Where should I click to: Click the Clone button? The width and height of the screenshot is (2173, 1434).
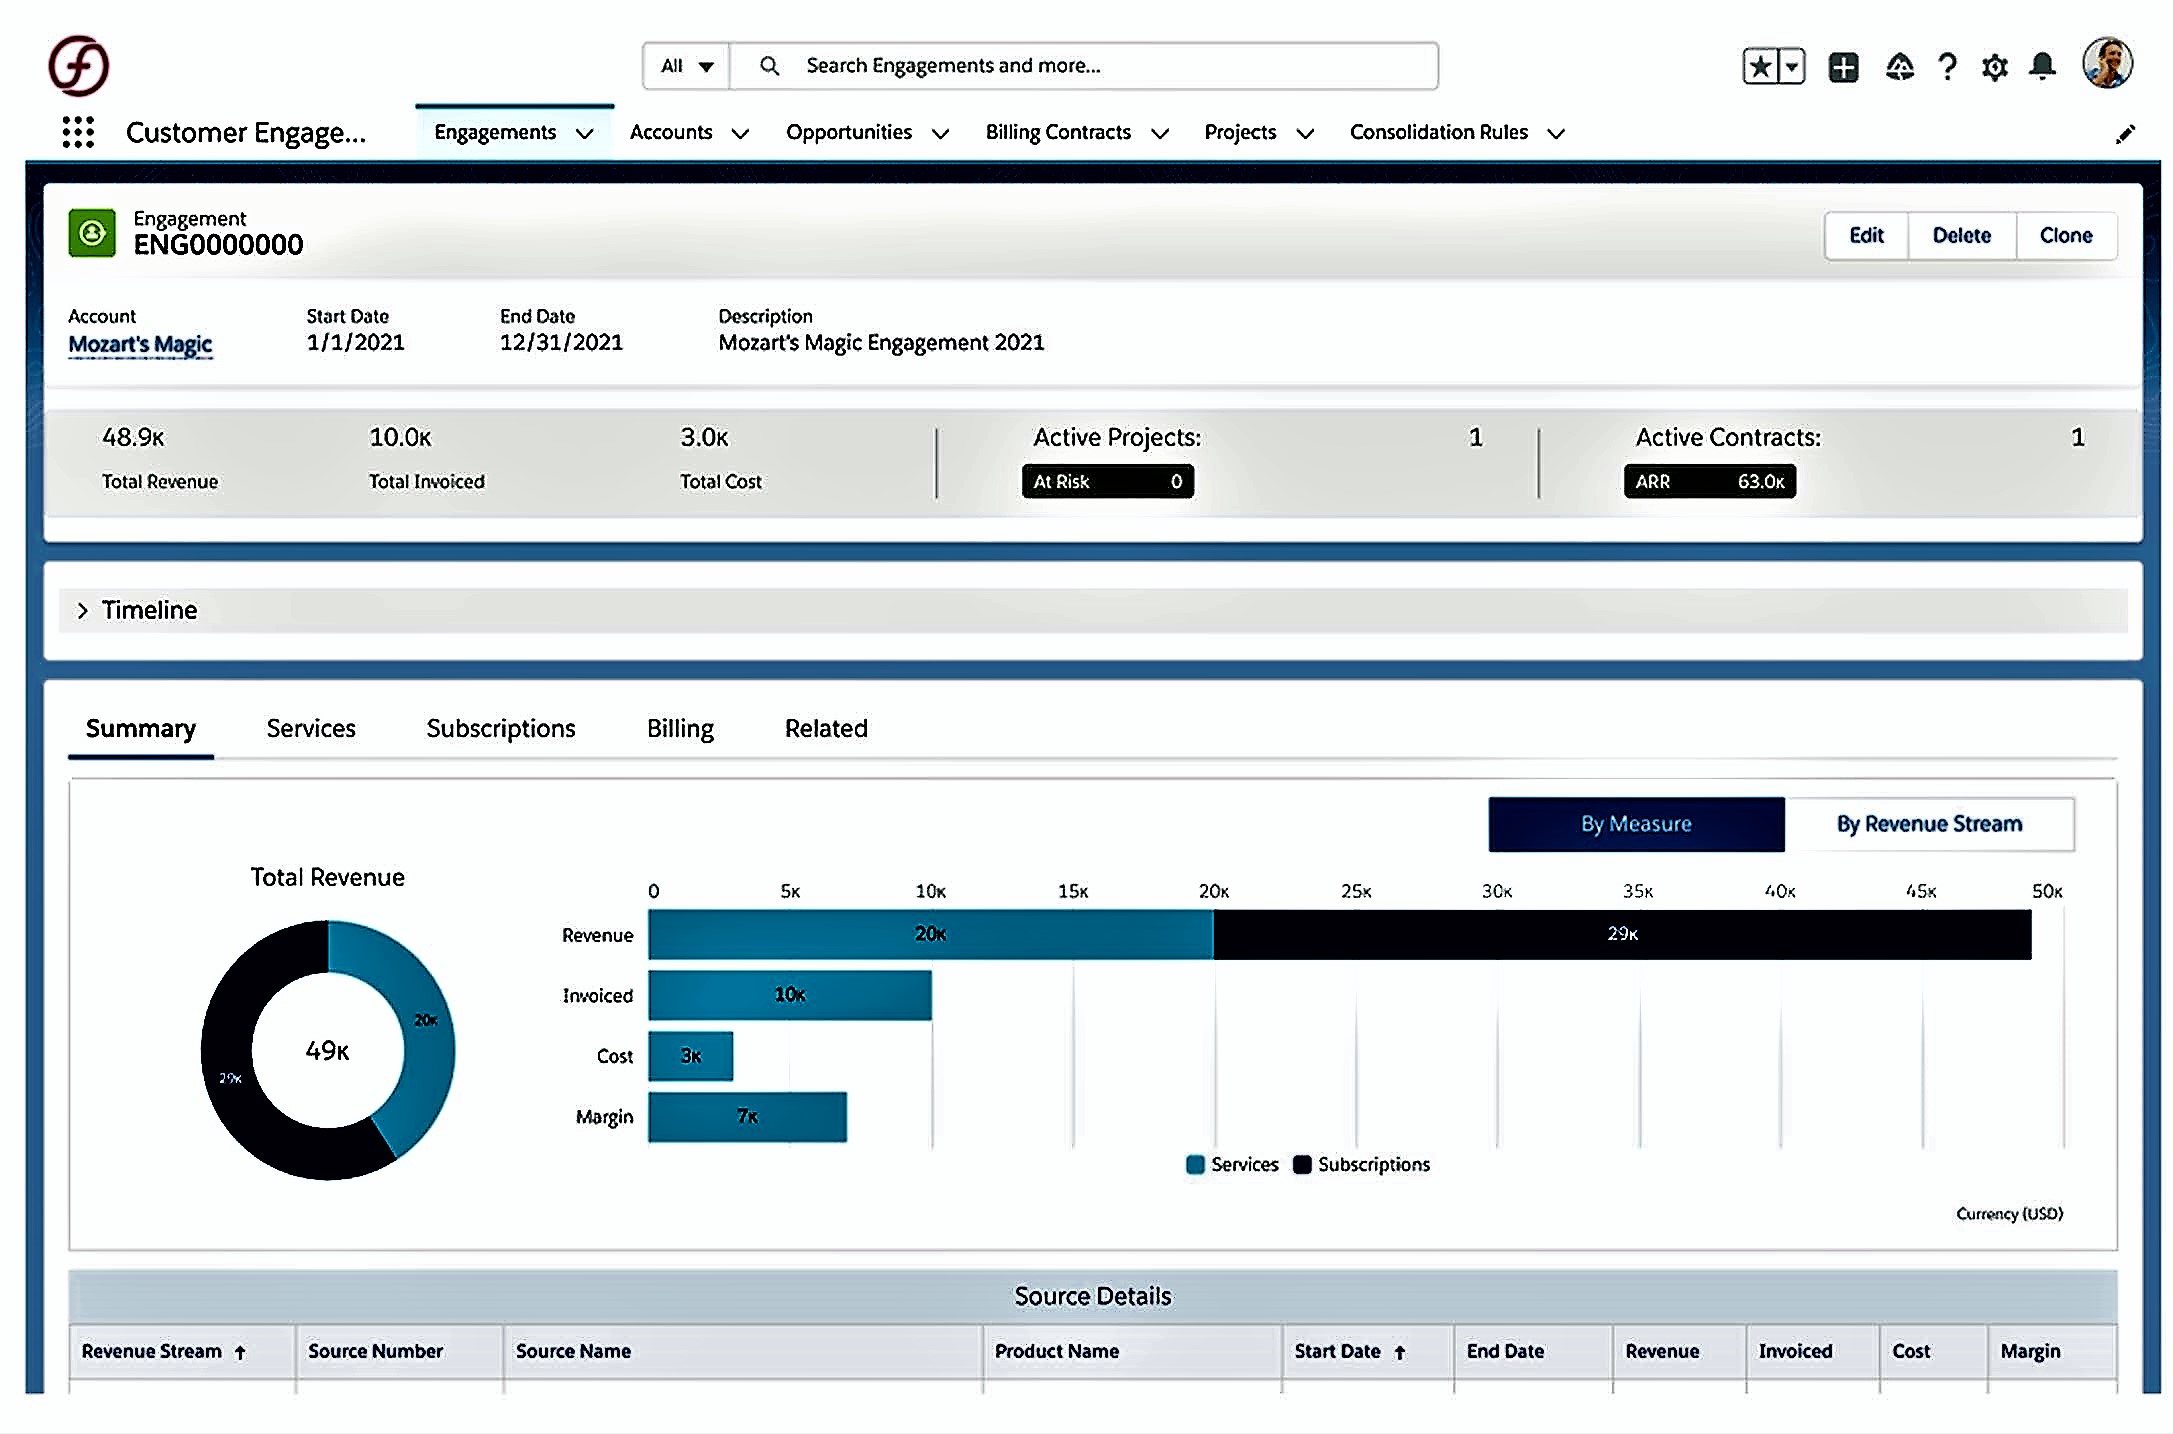click(2065, 236)
